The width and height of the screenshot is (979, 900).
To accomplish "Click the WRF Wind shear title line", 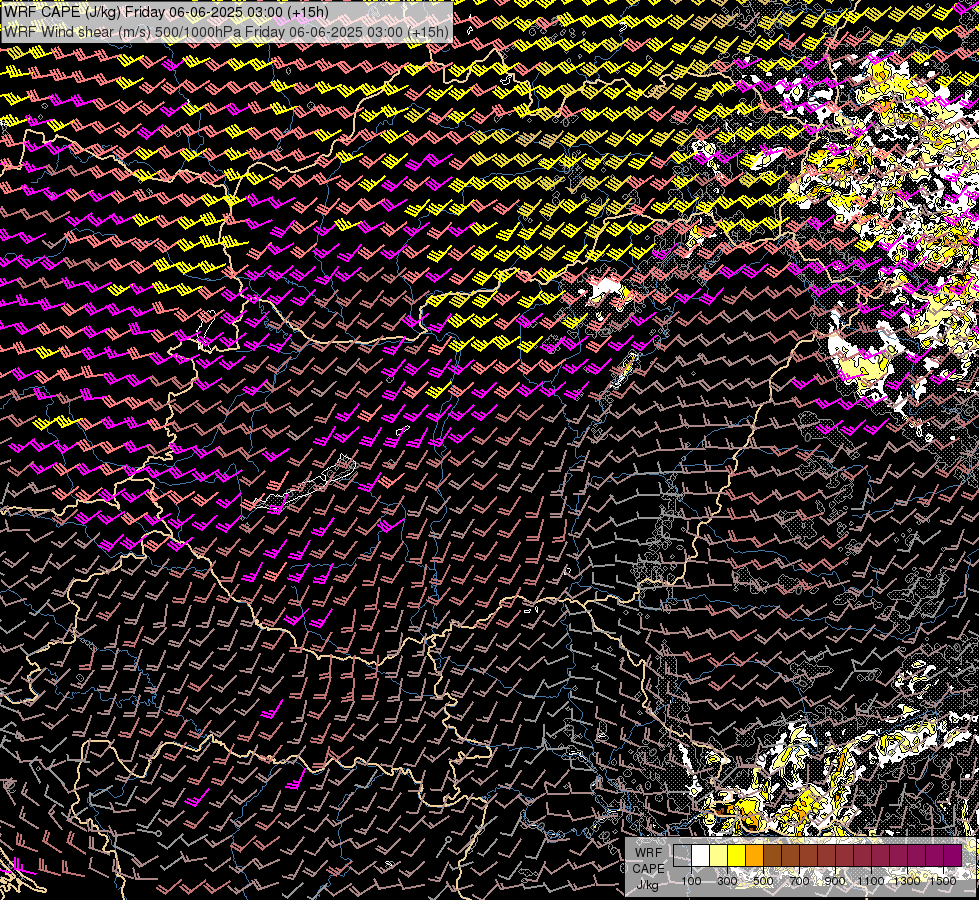I will [x=226, y=32].
